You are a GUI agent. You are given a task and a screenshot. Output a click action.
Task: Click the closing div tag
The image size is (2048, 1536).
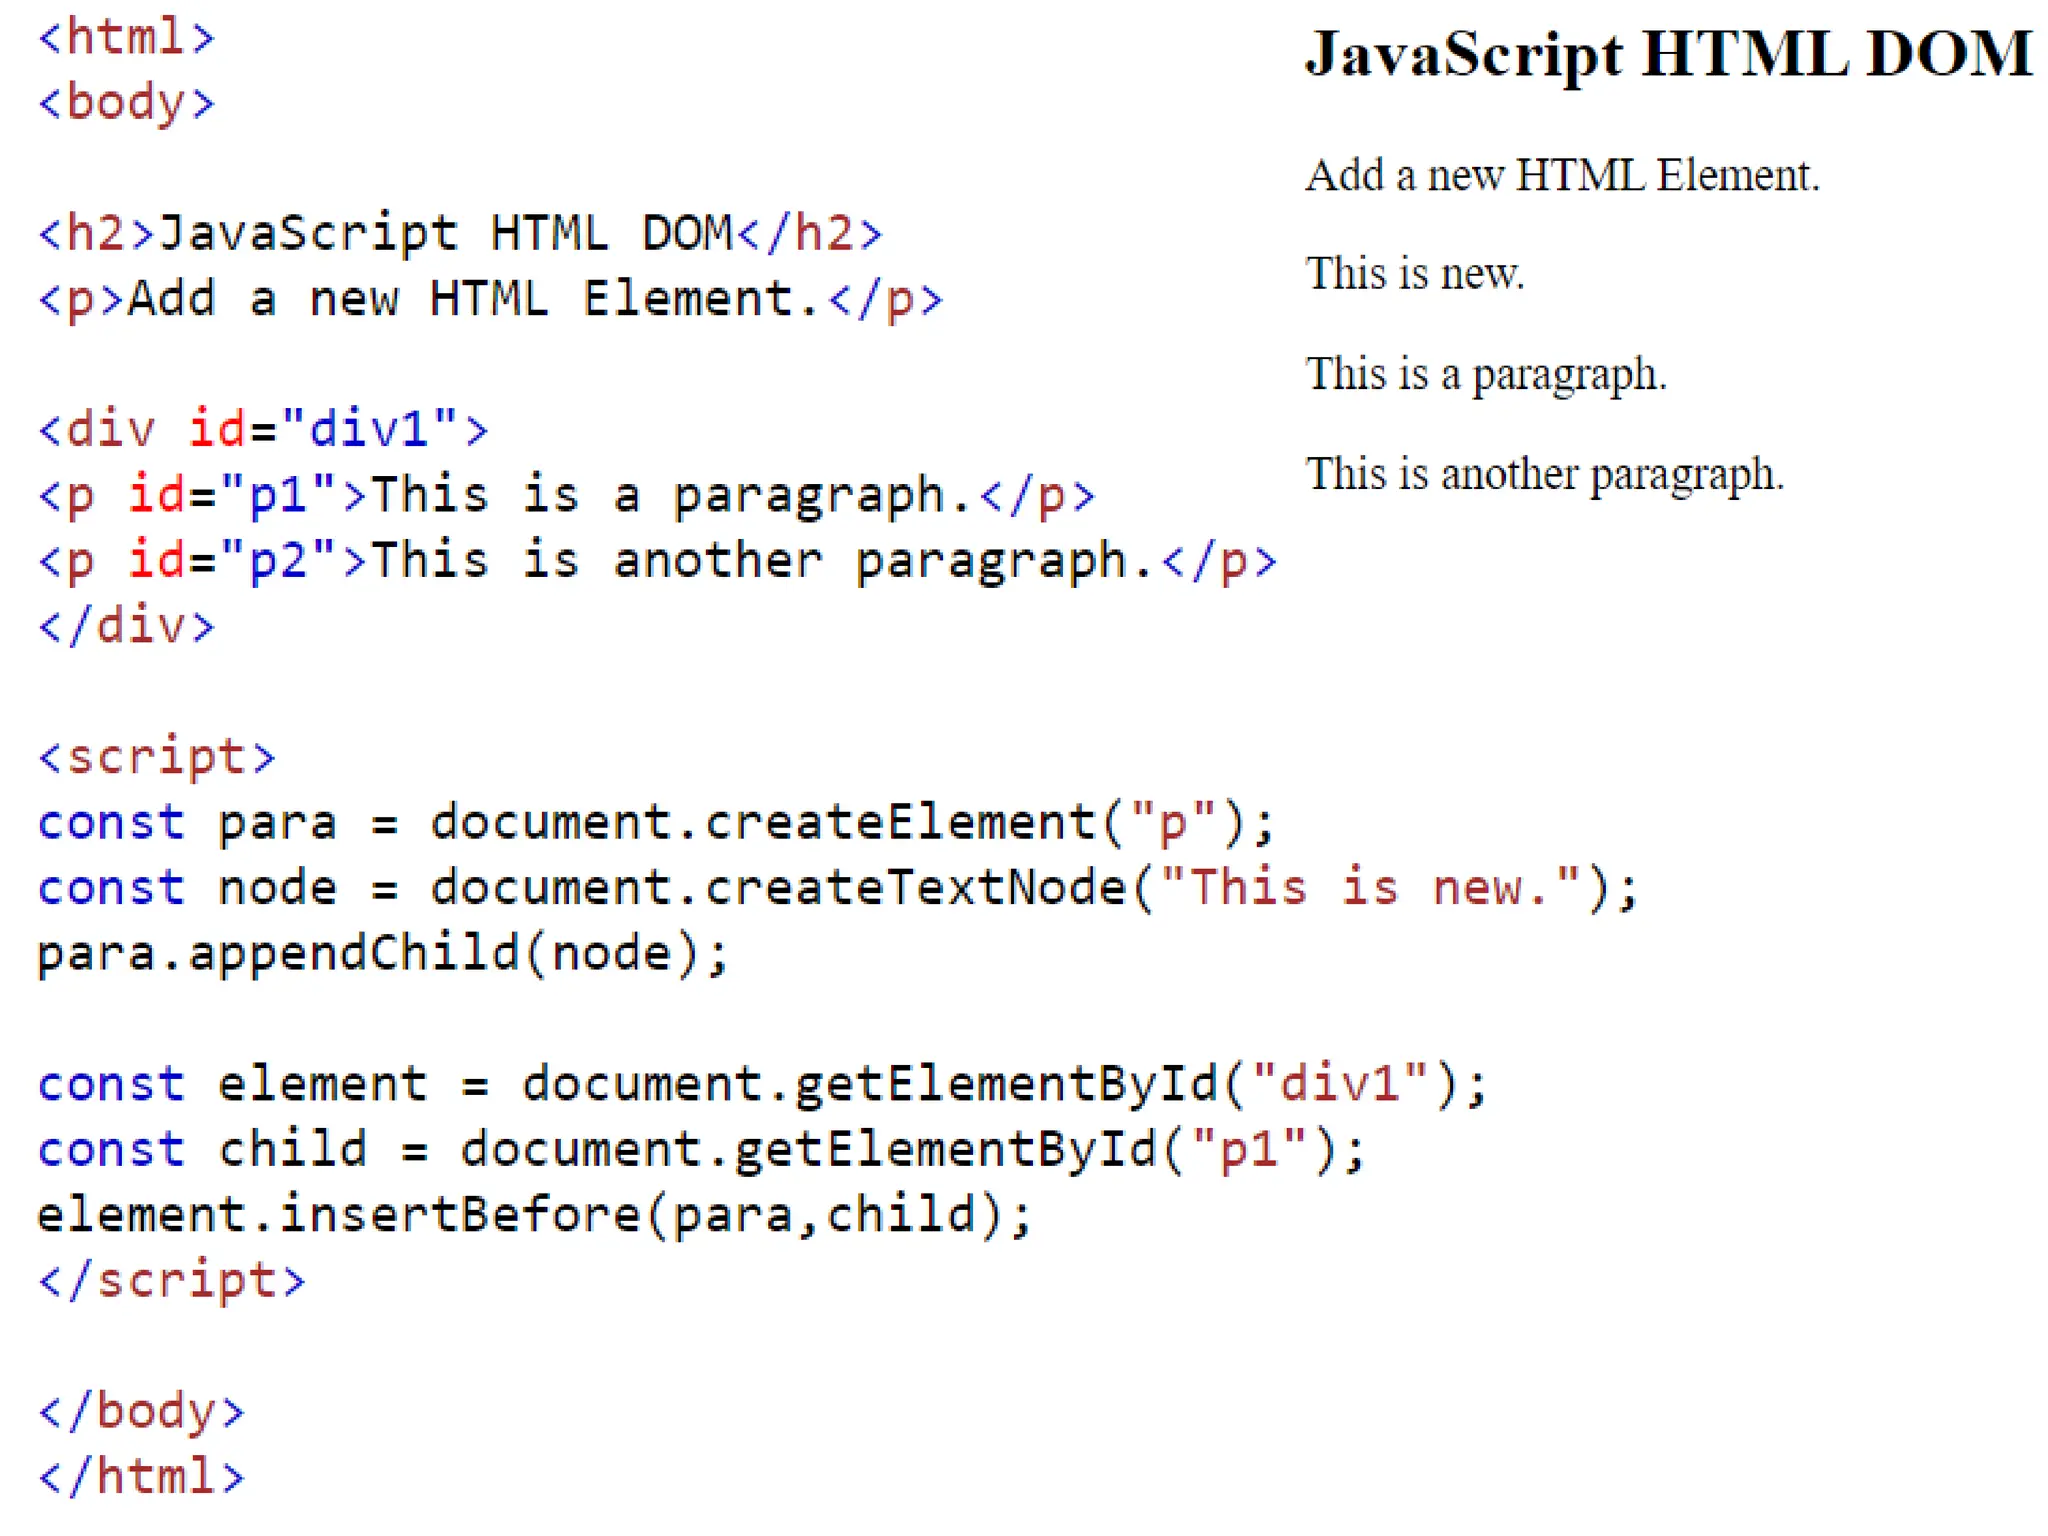(x=126, y=627)
